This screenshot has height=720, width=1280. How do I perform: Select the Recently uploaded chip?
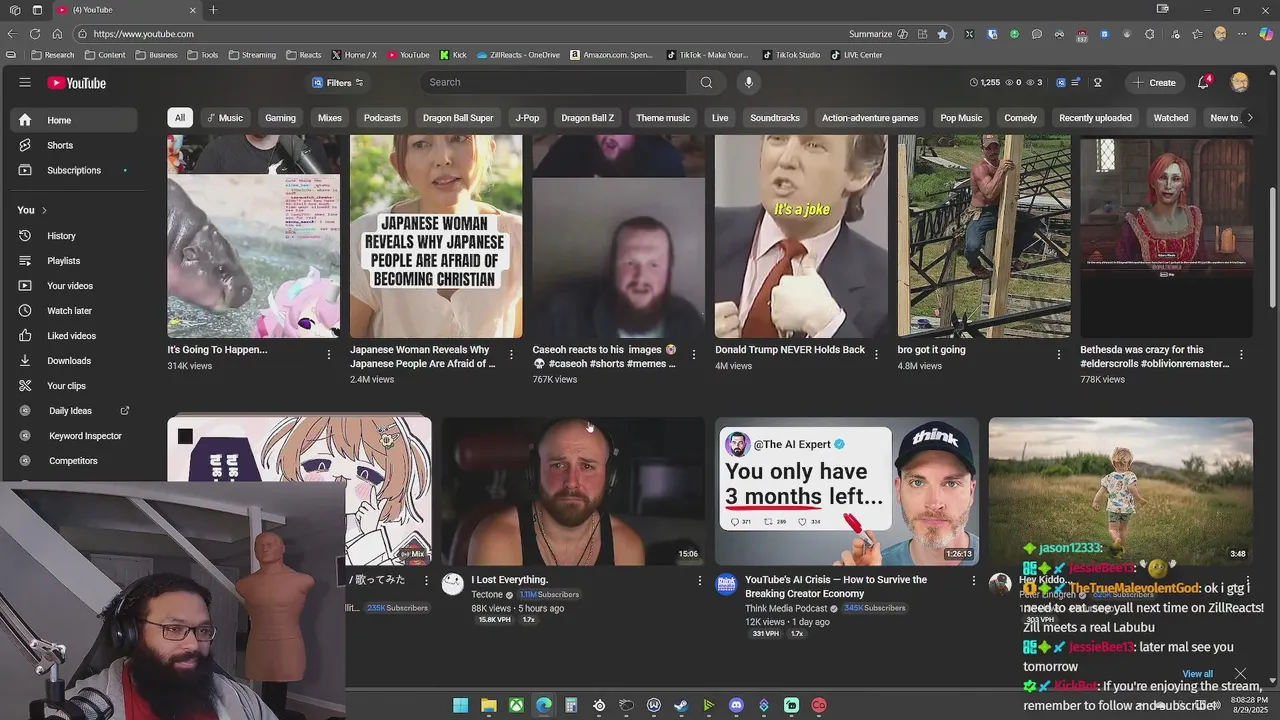(1095, 118)
